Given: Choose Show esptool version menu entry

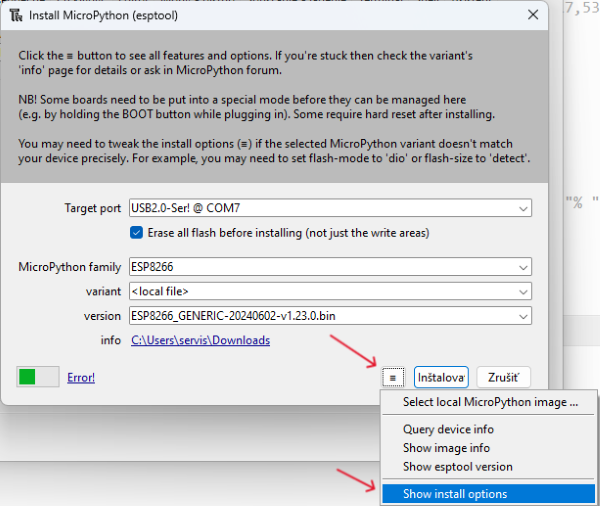Looking at the screenshot, I should click(489, 467).
